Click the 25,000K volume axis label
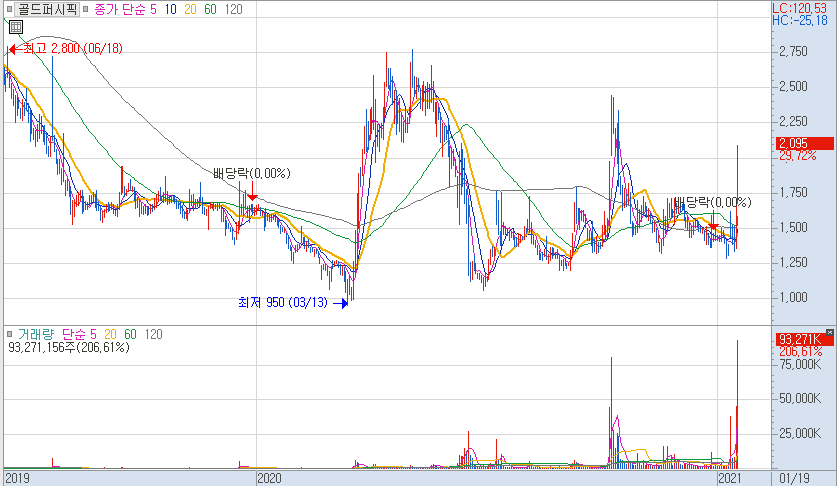 [800, 434]
